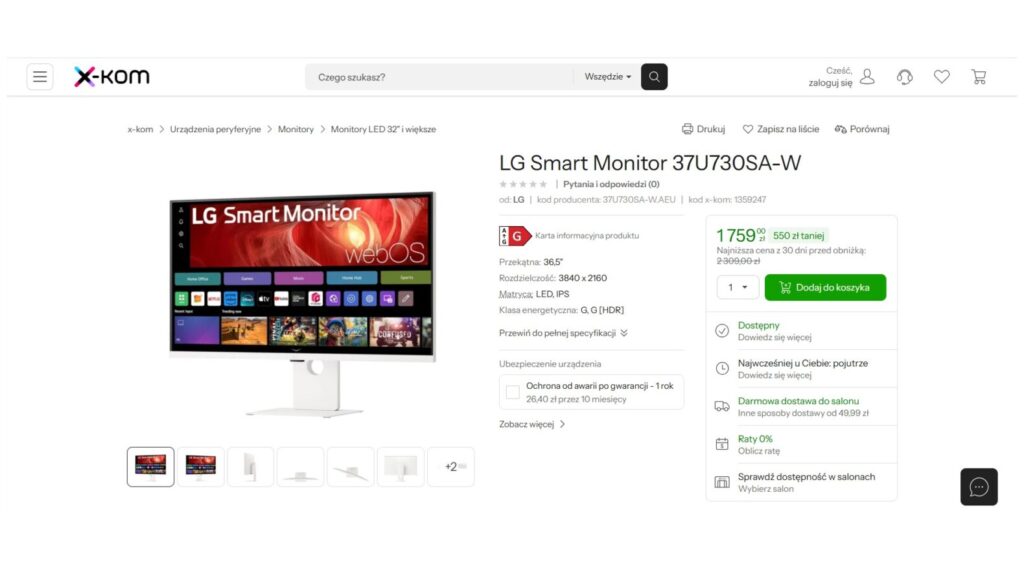Open the user account icon
Screen dimensions: 1024x576
(x=867, y=77)
